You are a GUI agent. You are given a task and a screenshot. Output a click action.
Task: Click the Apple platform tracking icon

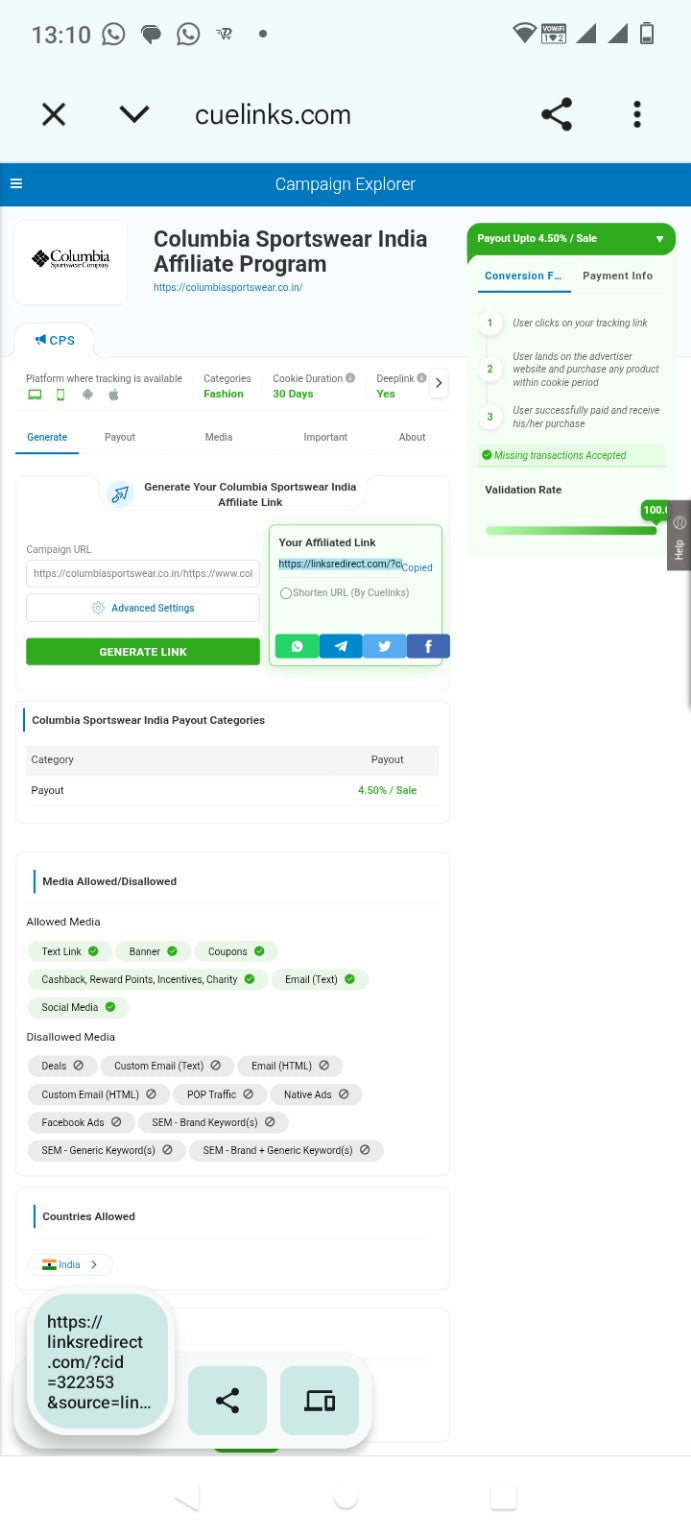point(113,394)
